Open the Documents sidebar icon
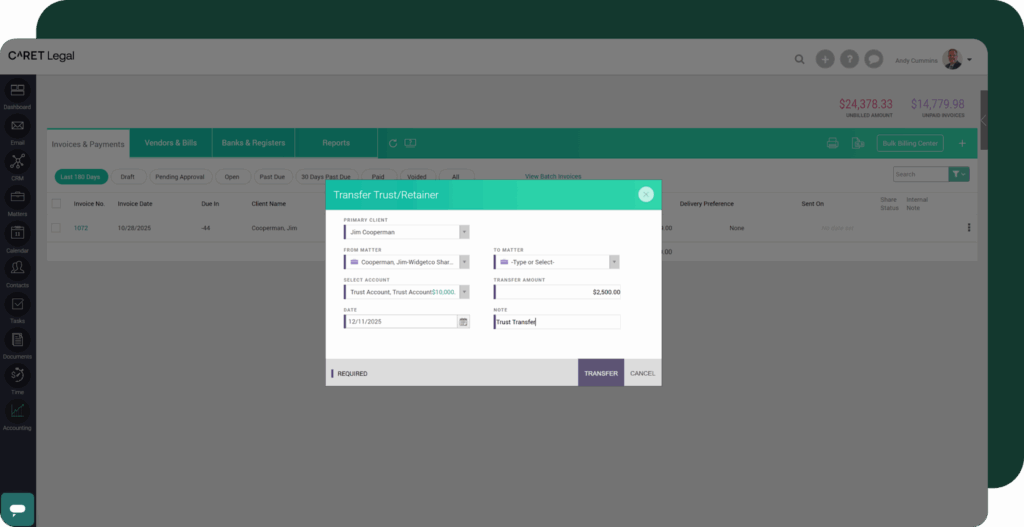The width and height of the screenshot is (1024, 527). pyautogui.click(x=17, y=340)
